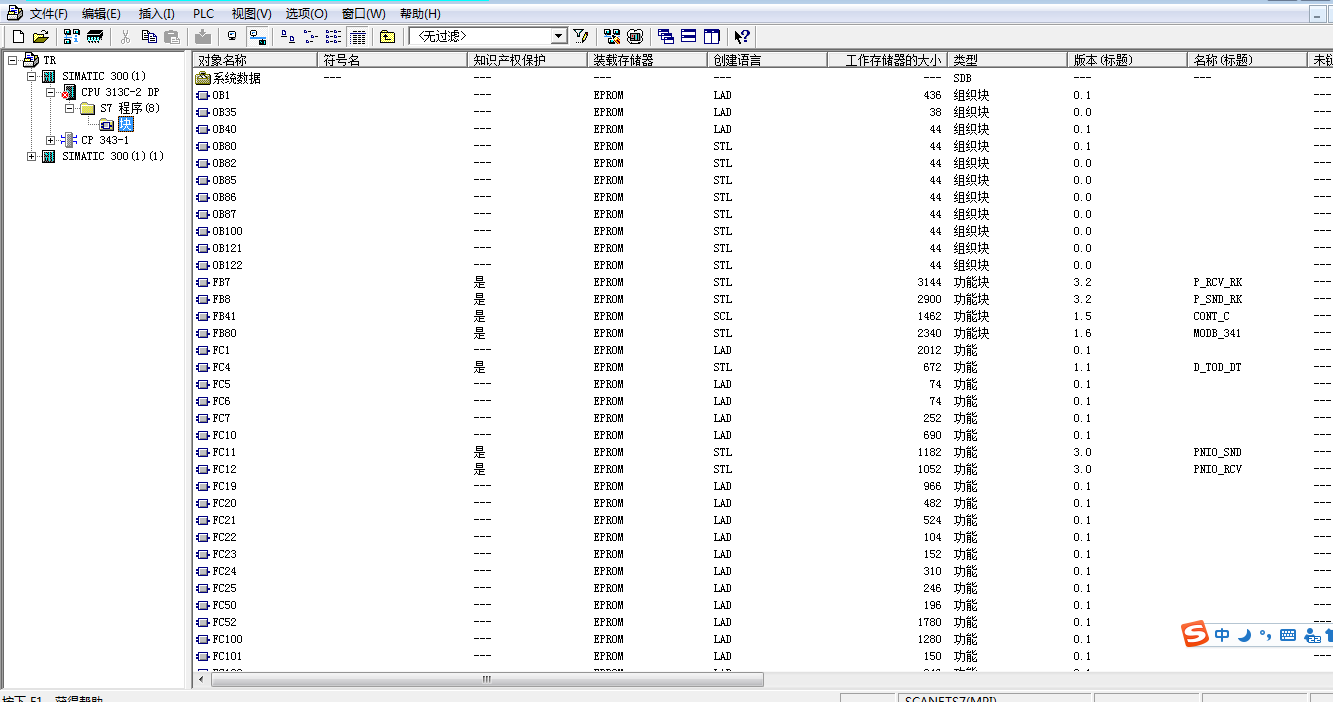Click the Cut scissors icon
Screen dimensions: 1333x702
[126, 36]
